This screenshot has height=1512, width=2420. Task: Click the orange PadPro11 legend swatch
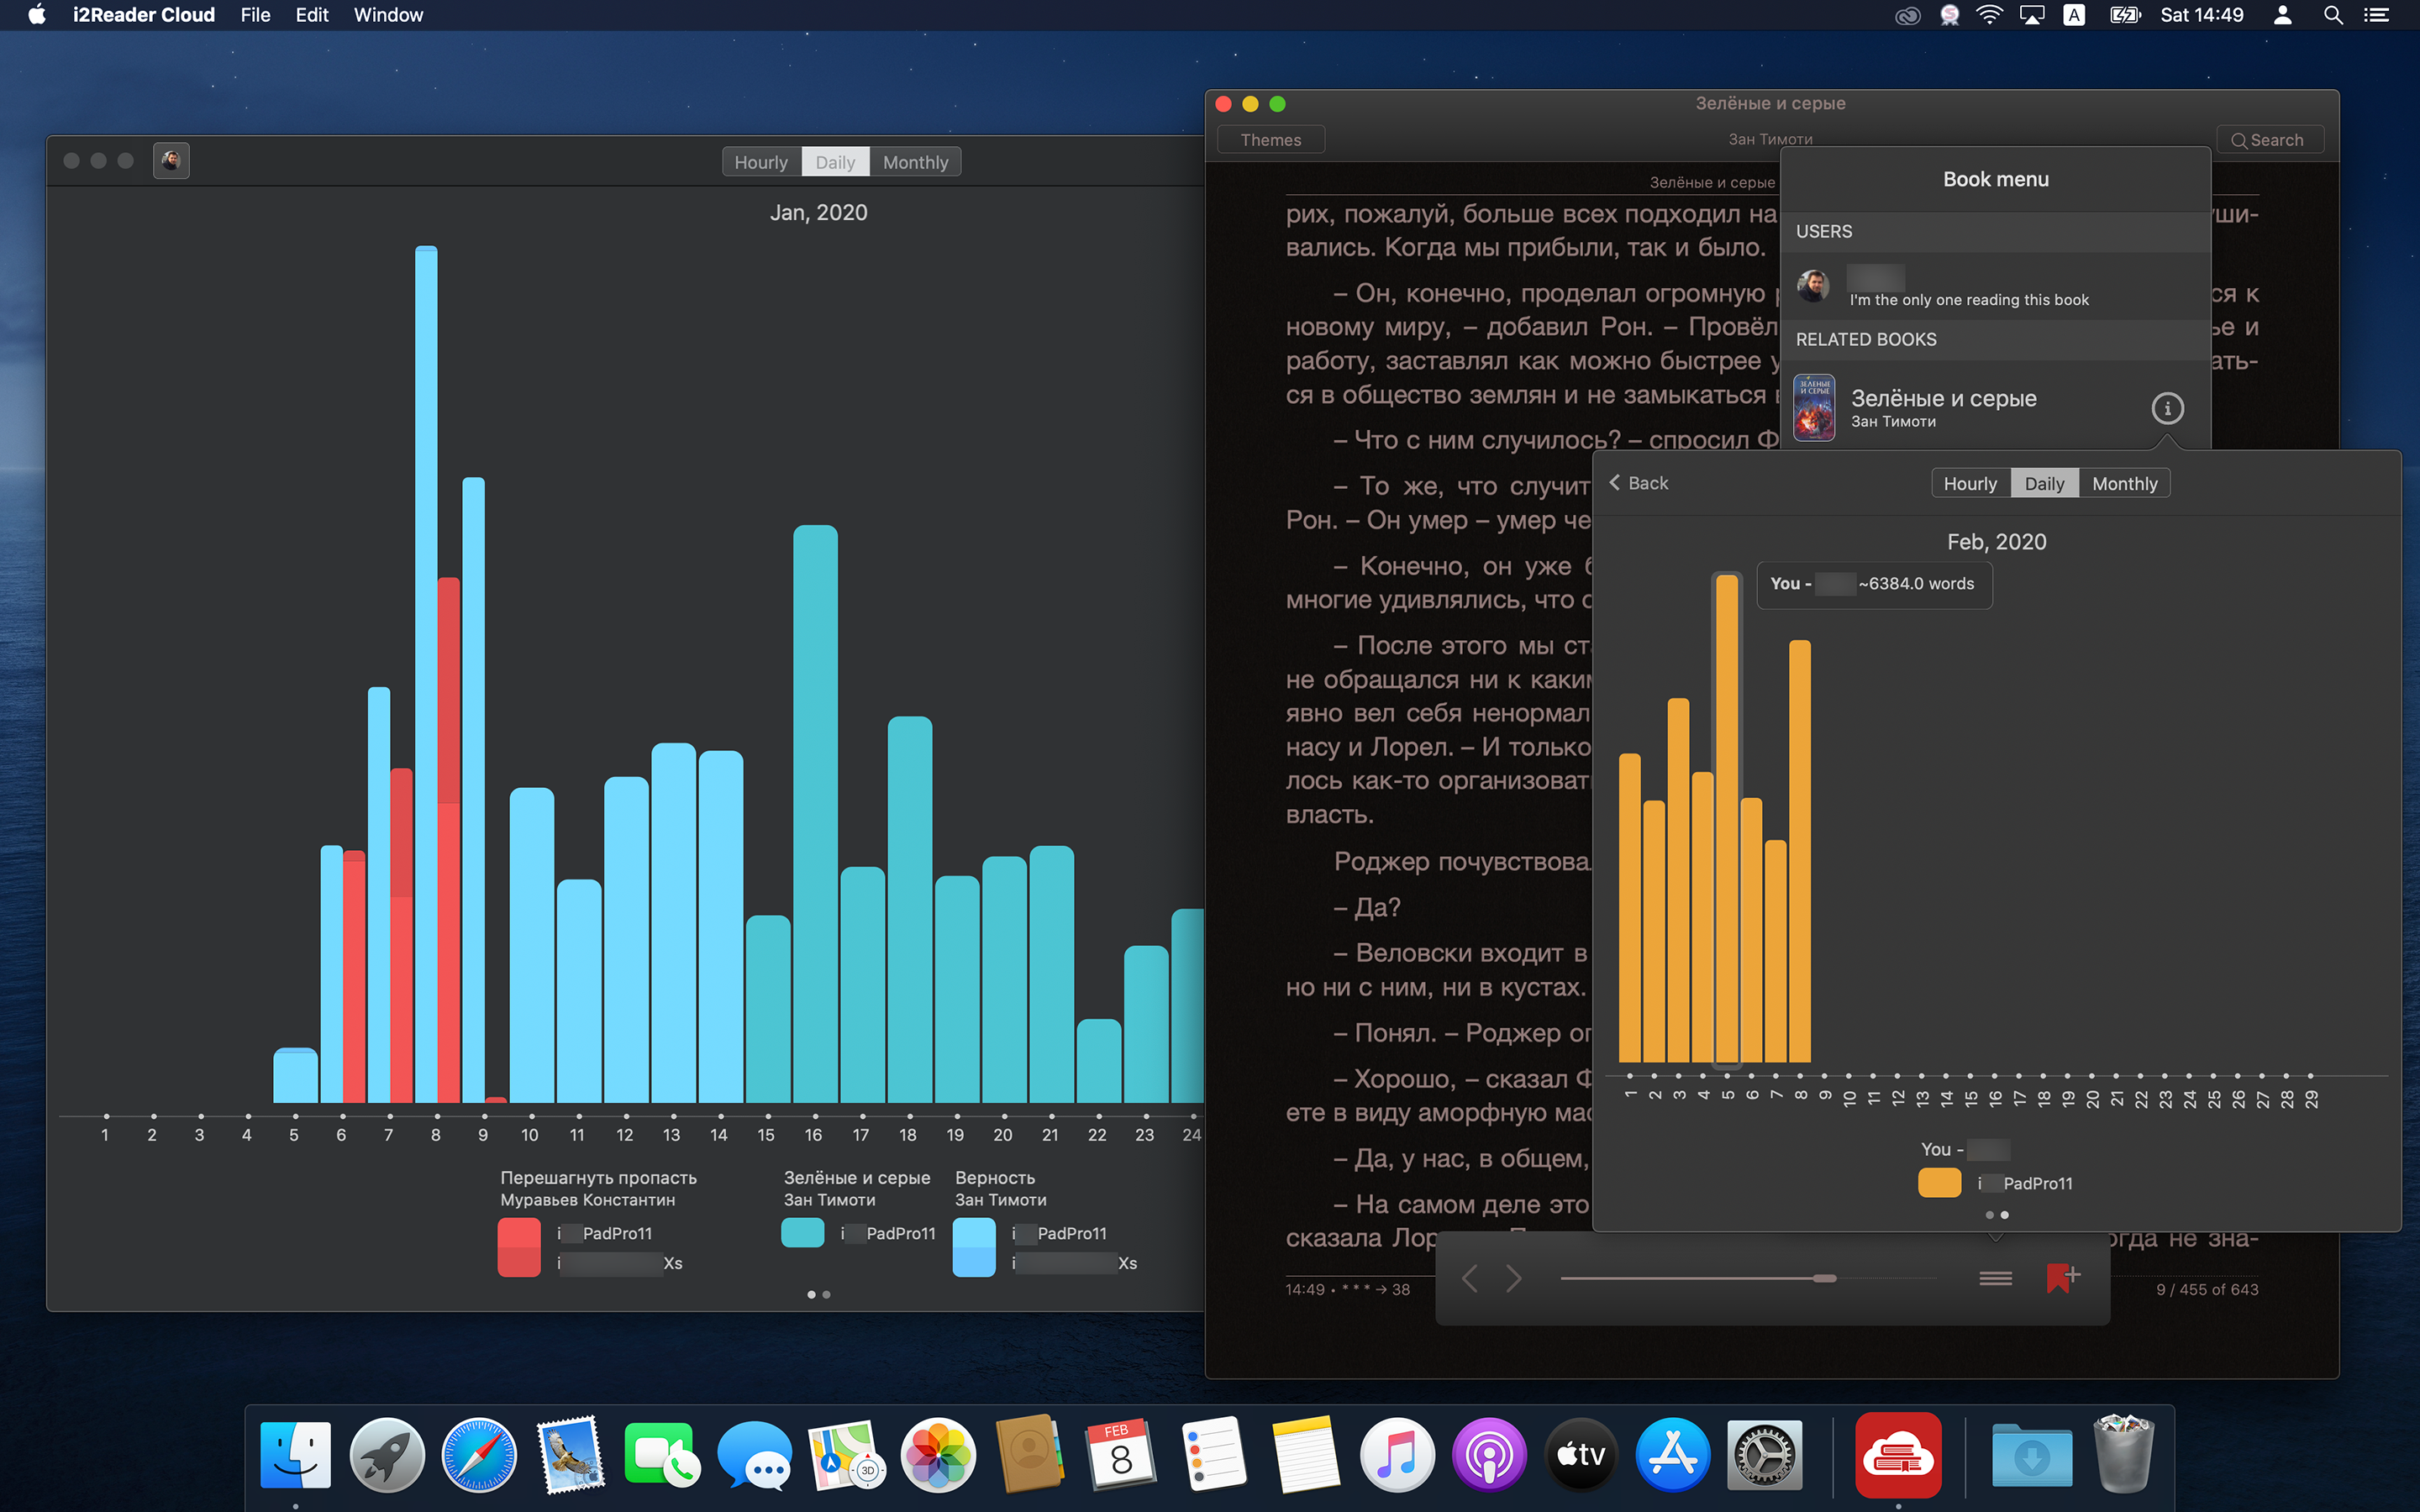(1939, 1183)
